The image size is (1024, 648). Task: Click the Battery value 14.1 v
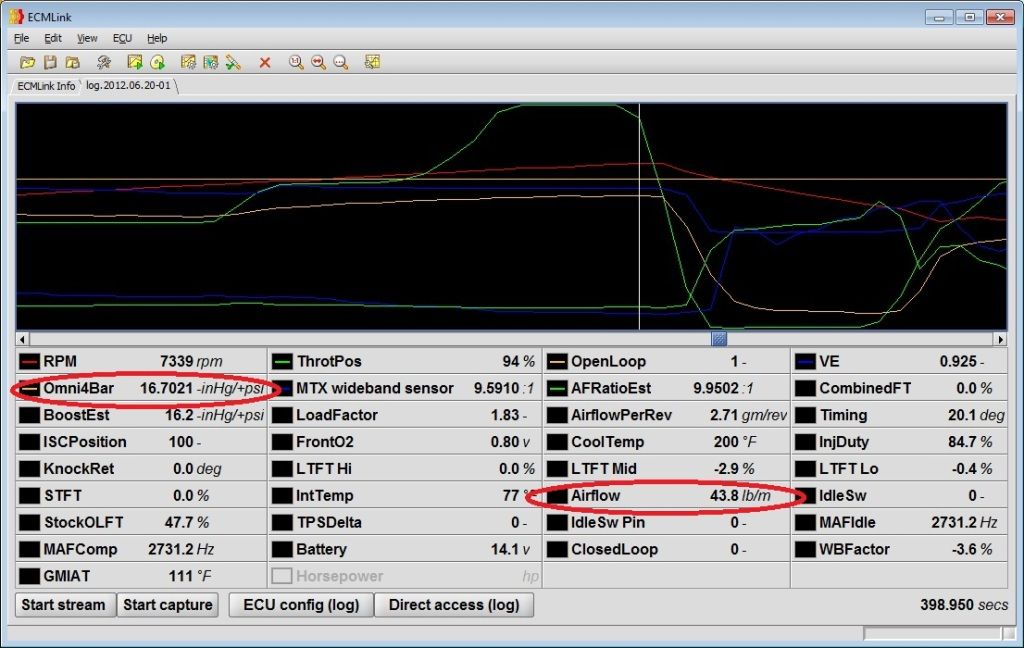point(510,549)
